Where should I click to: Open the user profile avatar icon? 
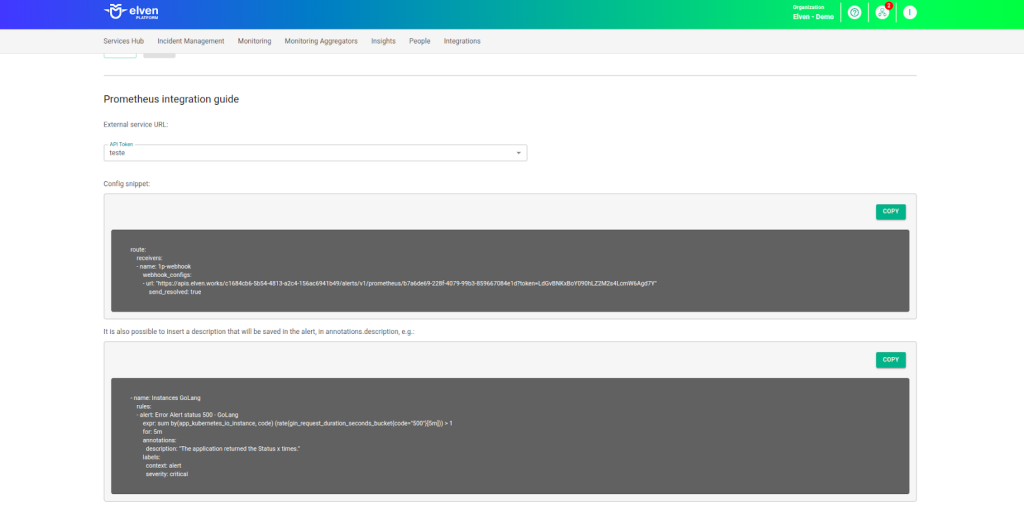pyautogui.click(x=910, y=12)
